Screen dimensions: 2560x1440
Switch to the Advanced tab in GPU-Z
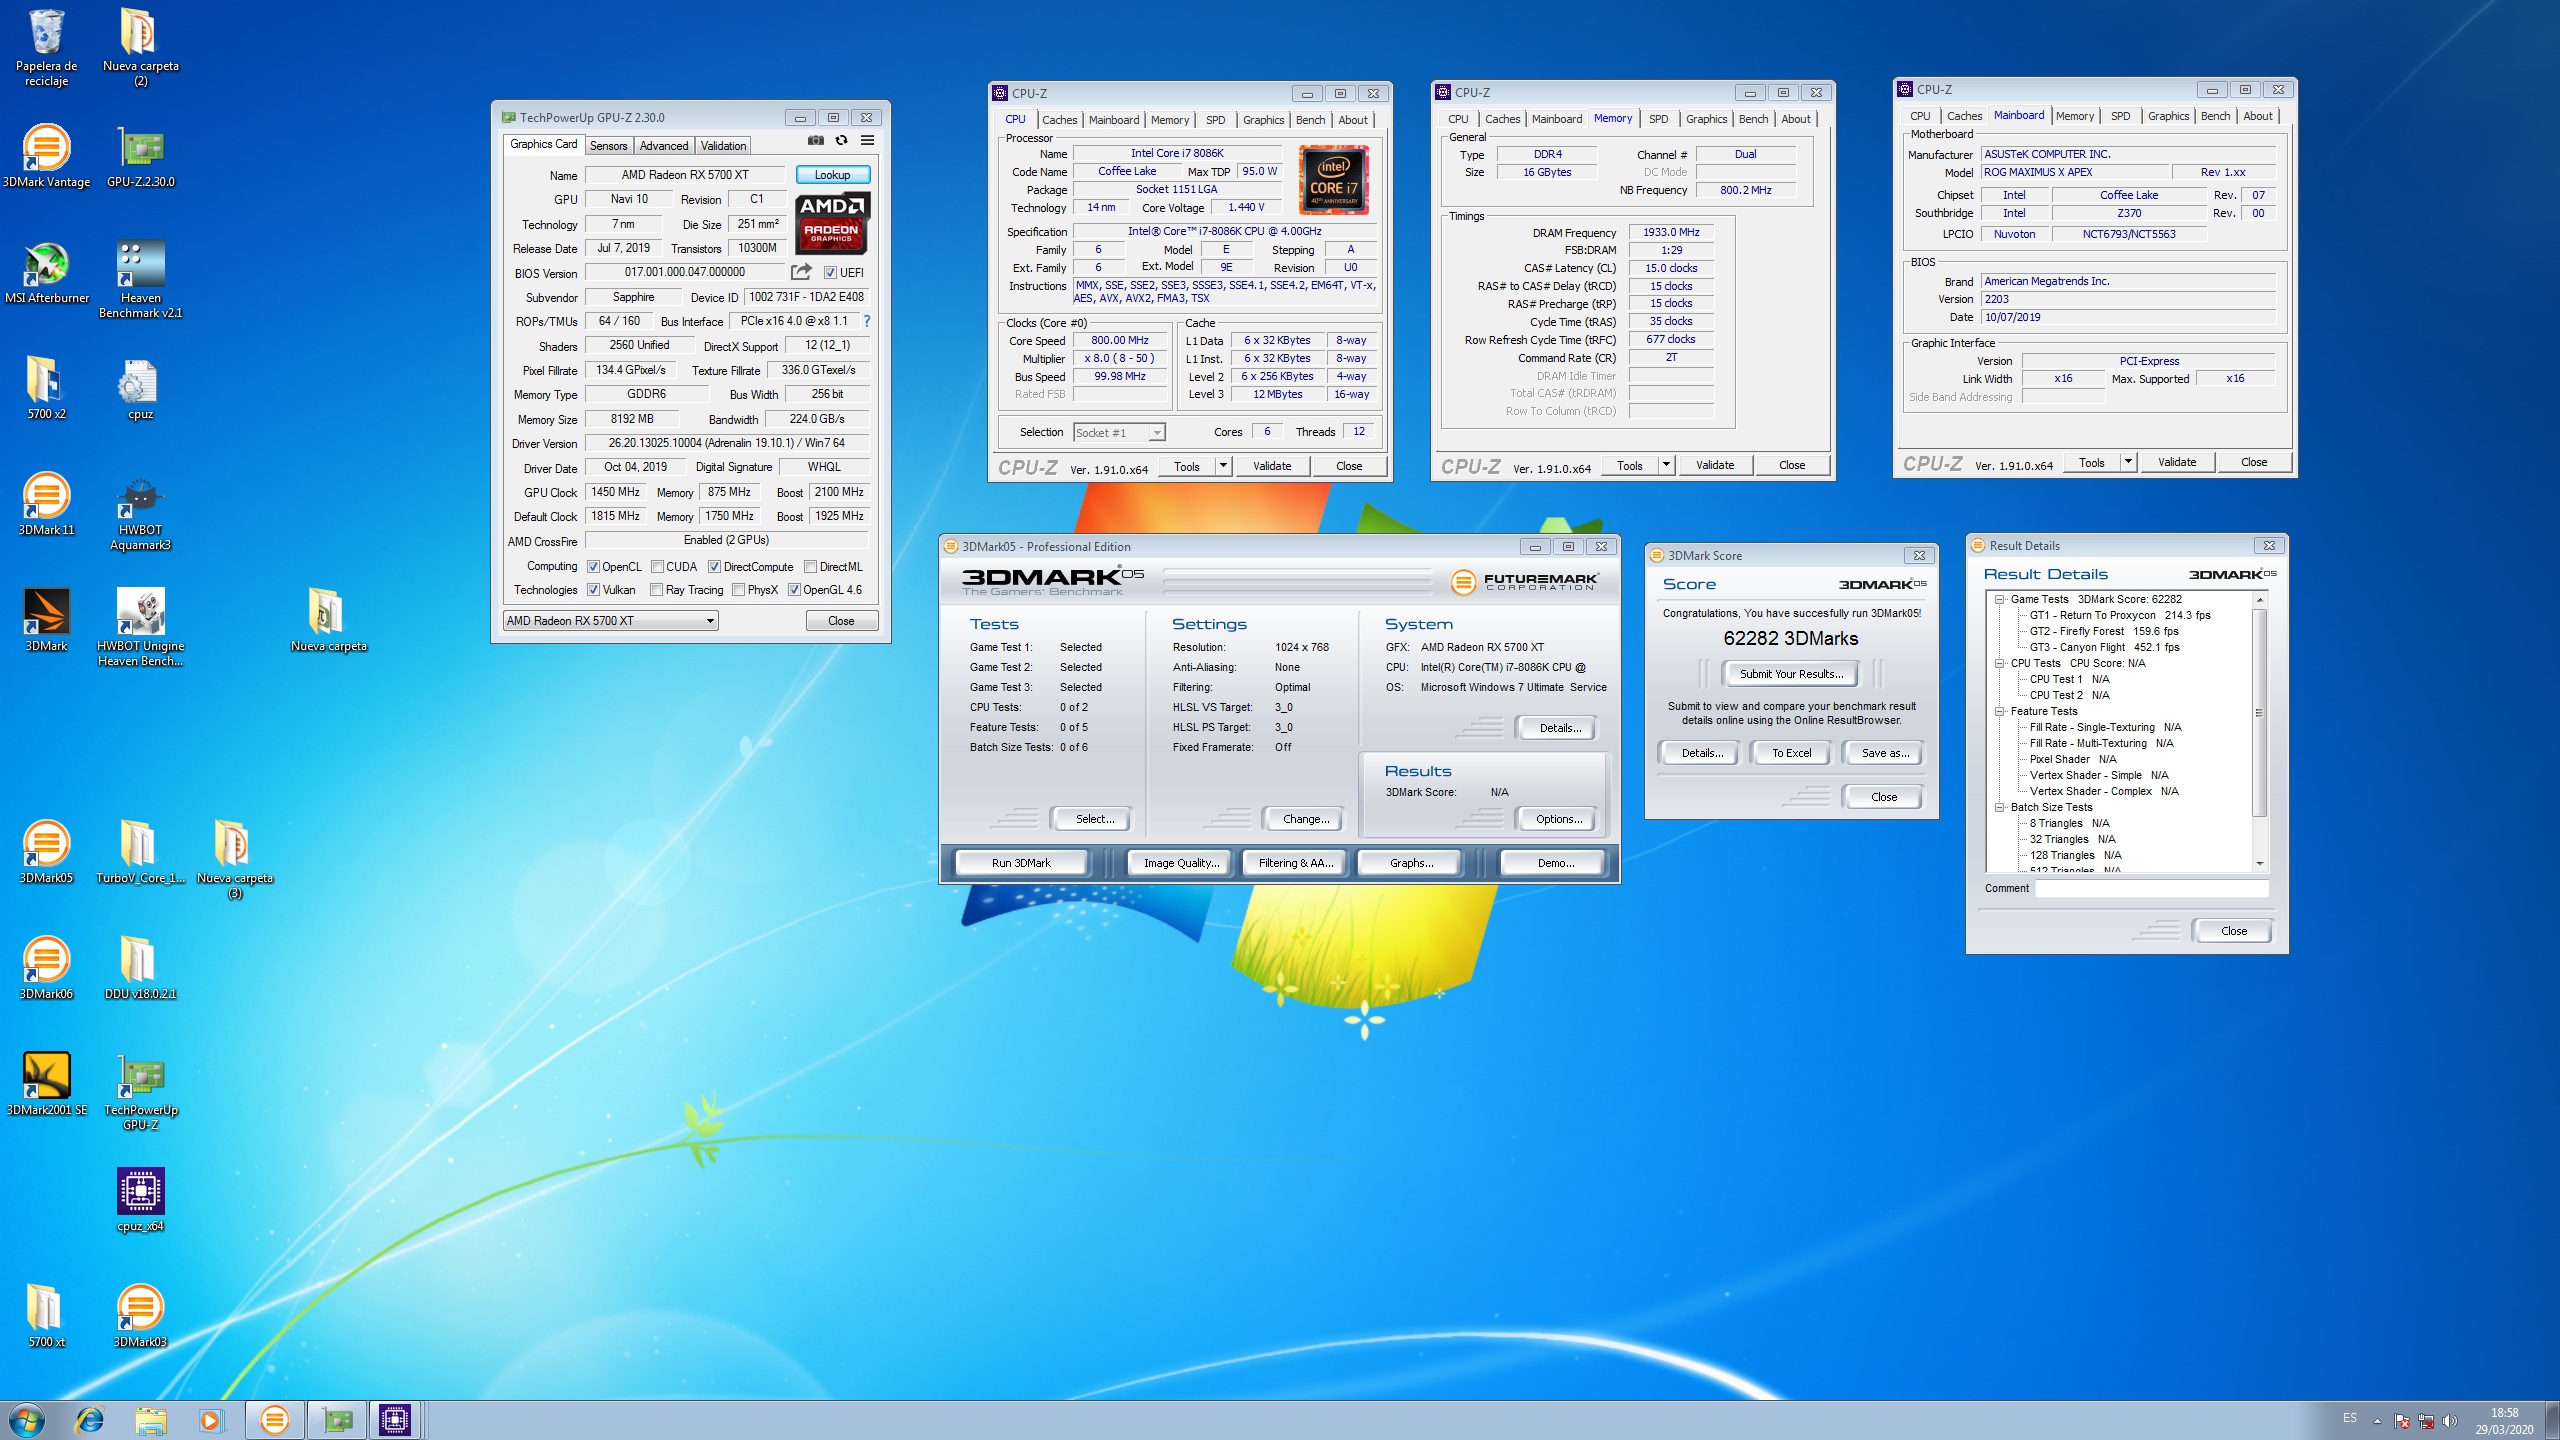664,146
